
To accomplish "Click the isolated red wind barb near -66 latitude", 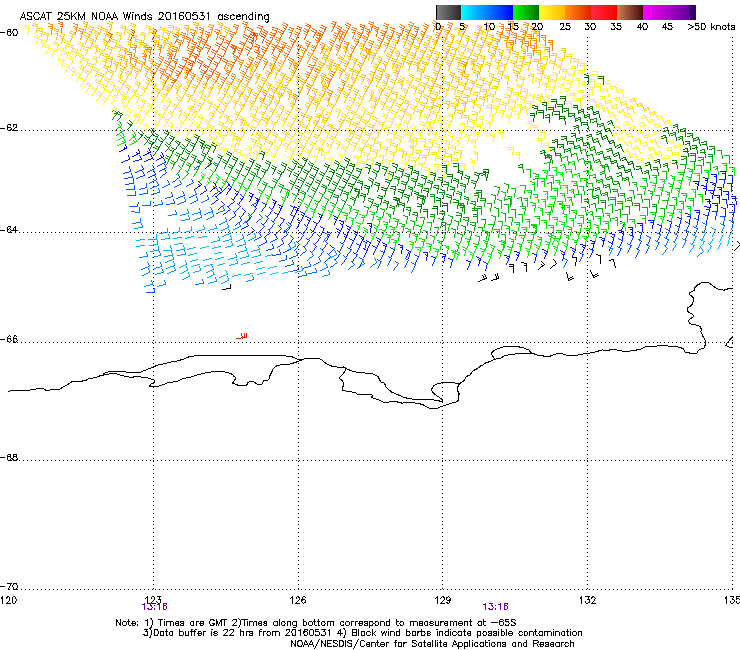I will coord(242,337).
